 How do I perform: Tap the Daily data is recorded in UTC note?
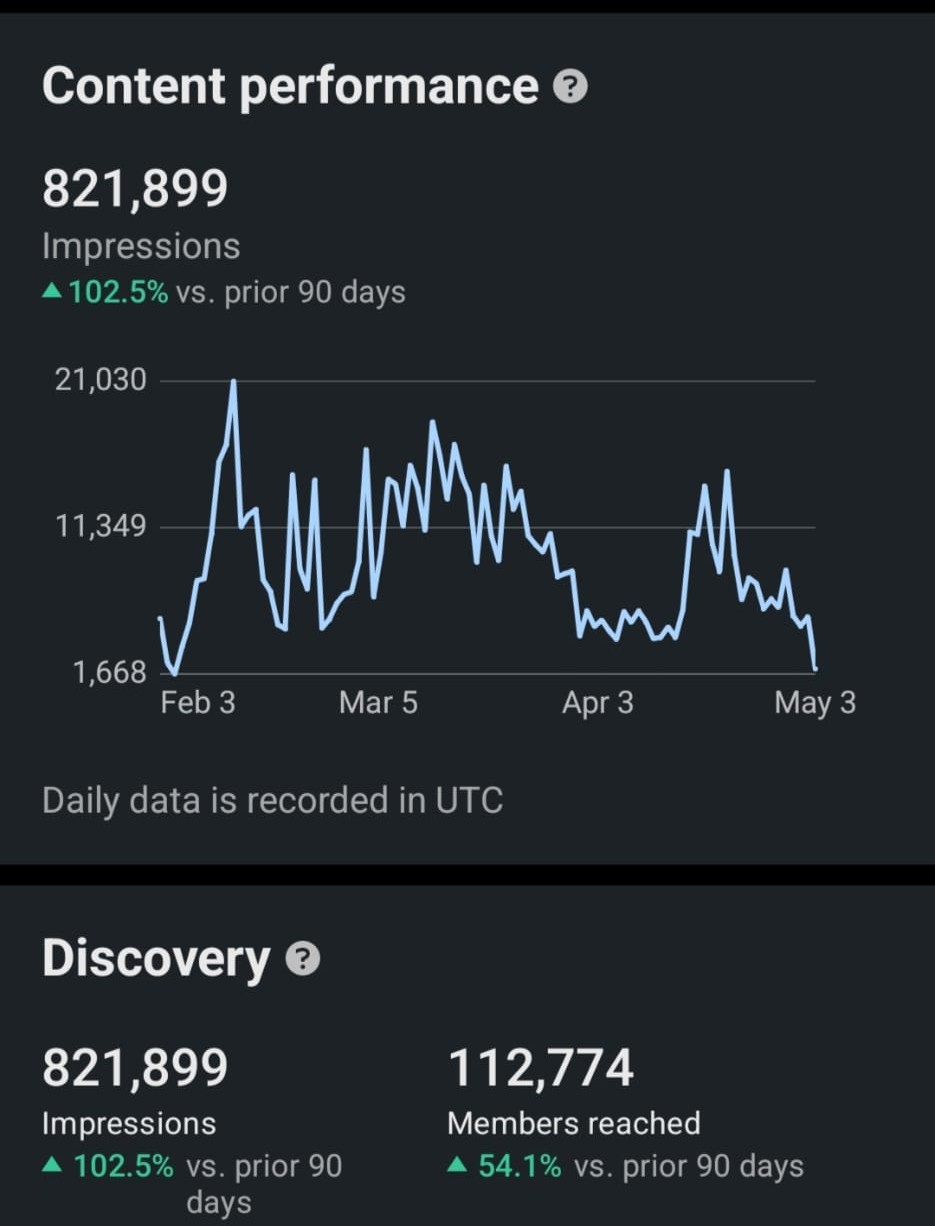pos(272,800)
